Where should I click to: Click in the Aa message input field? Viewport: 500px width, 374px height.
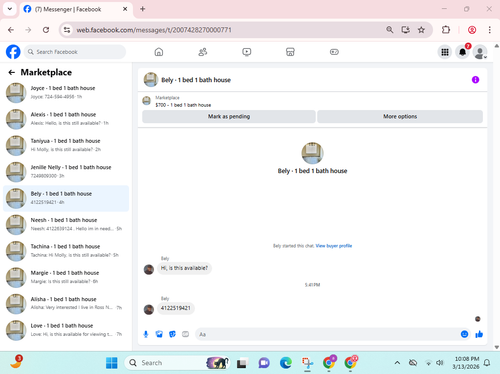coord(328,334)
